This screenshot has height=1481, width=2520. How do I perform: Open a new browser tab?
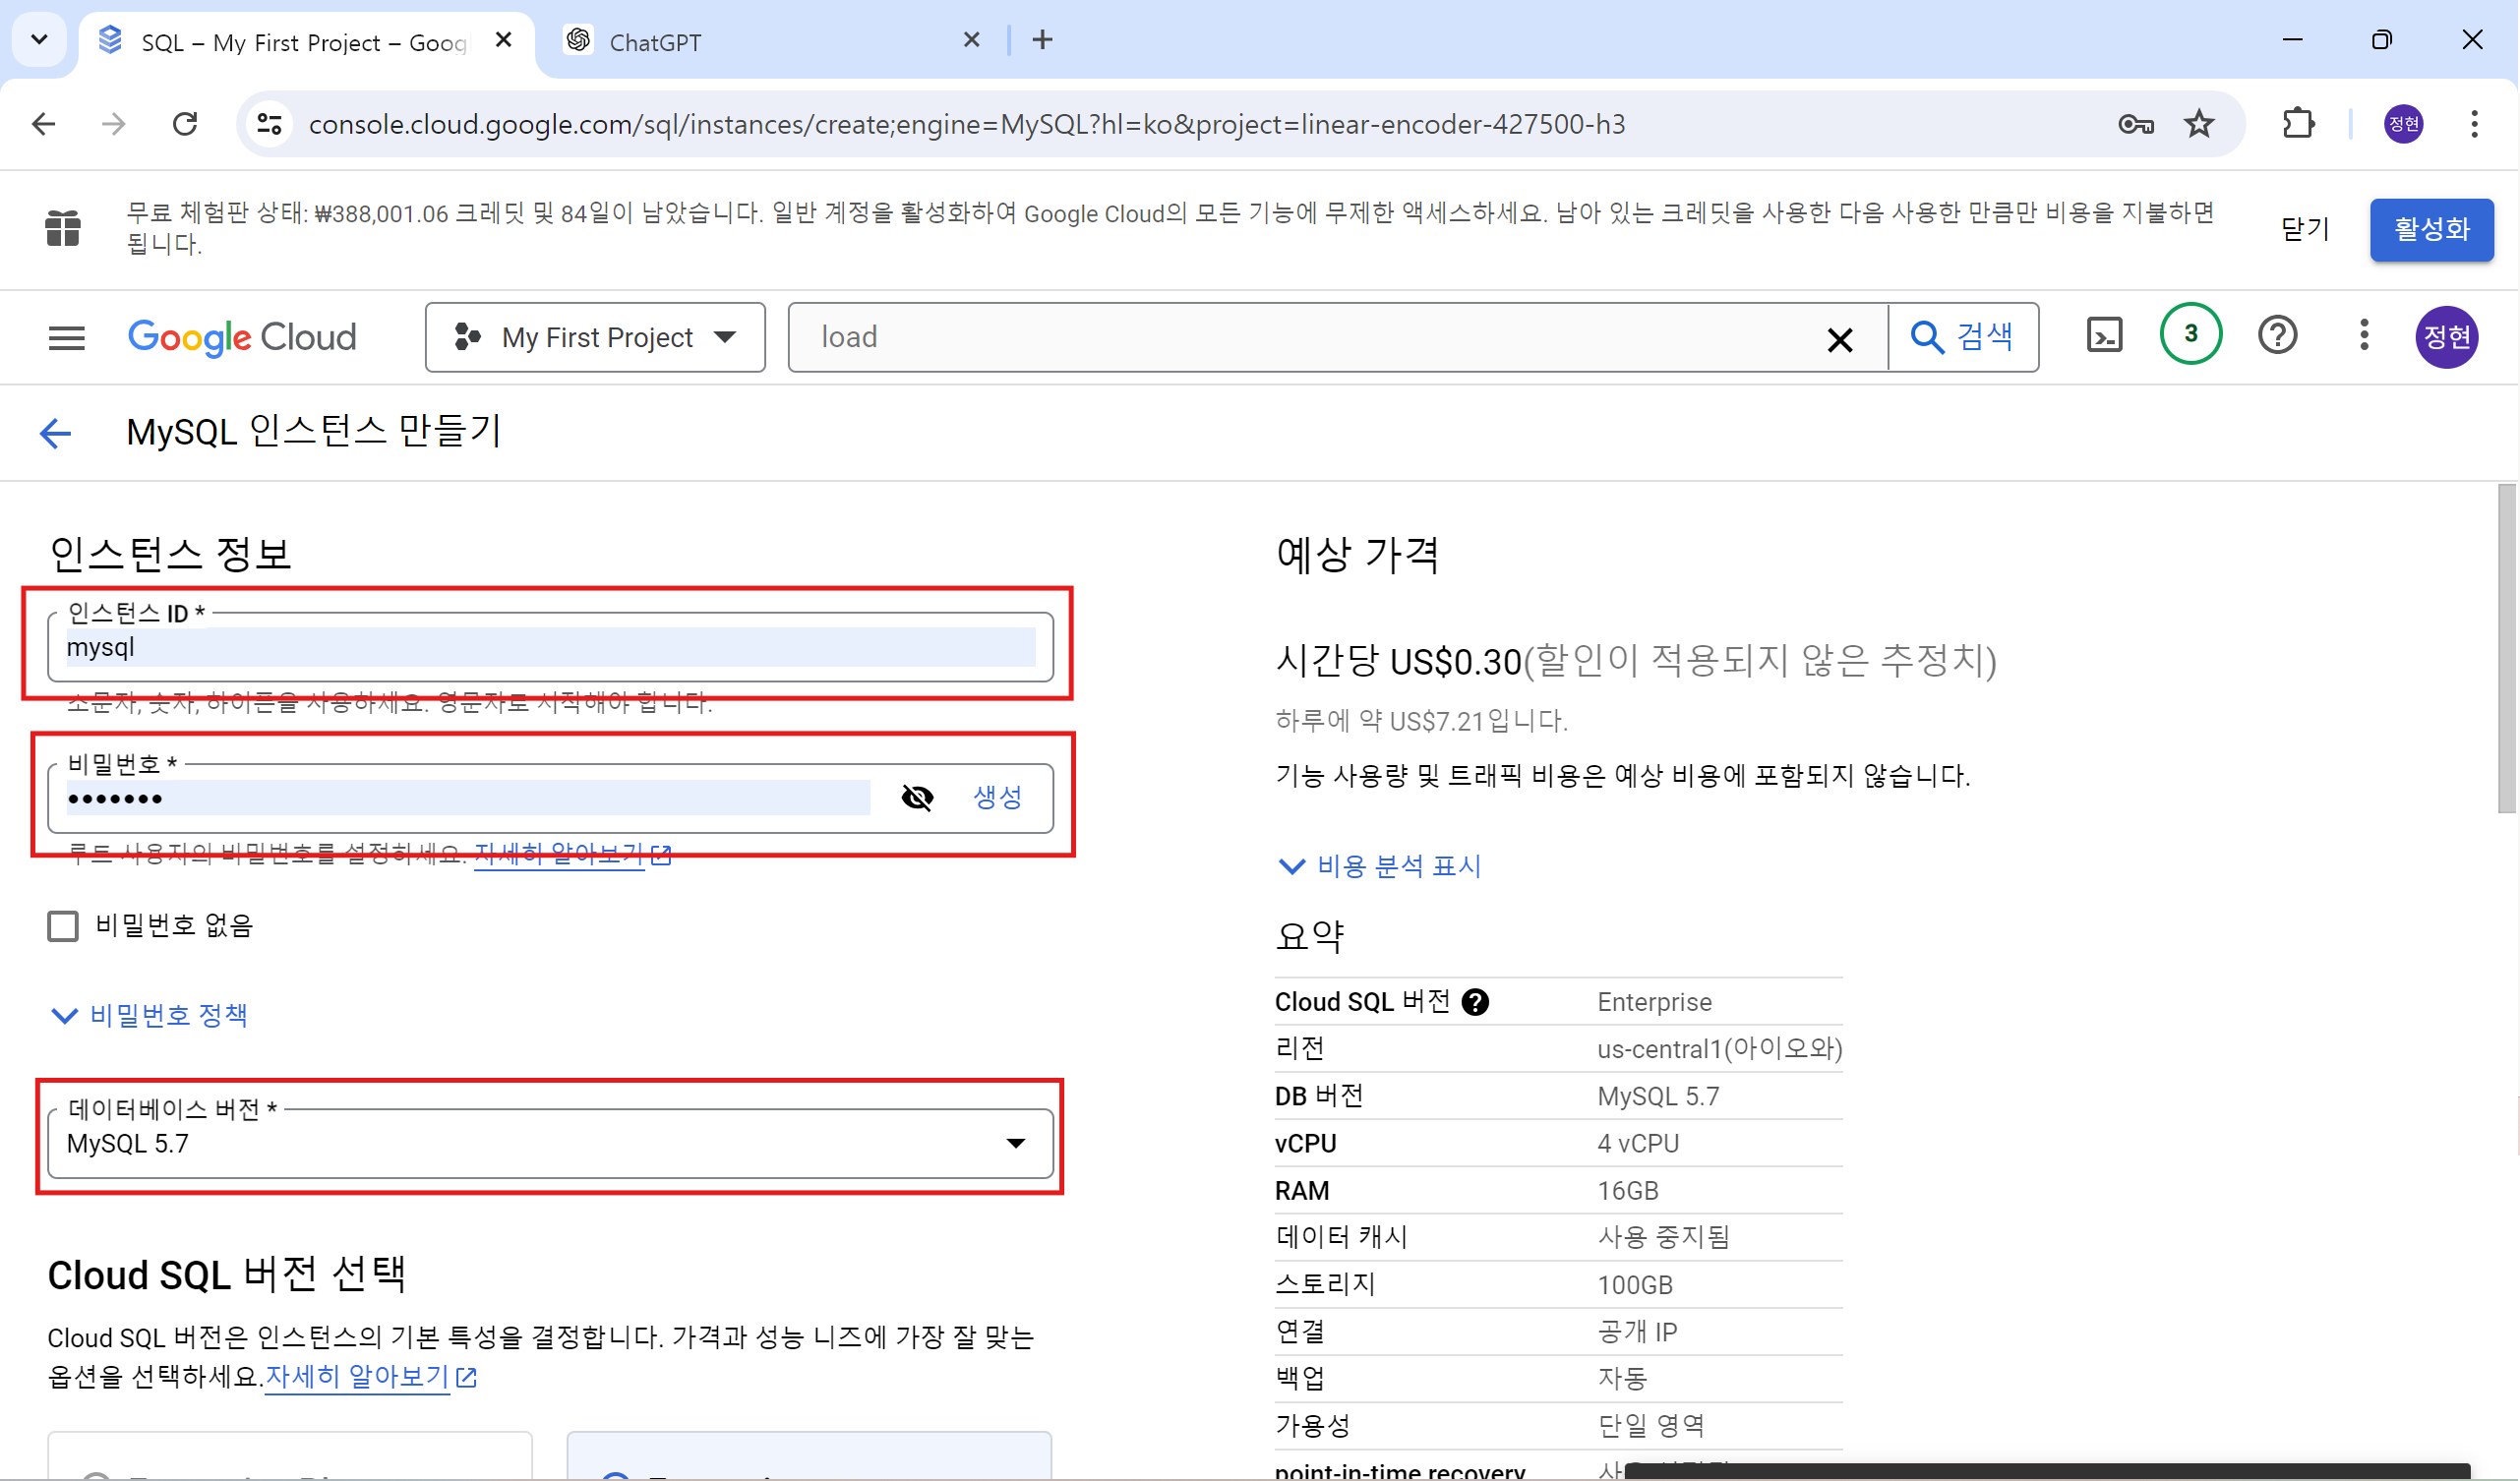tap(1043, 40)
